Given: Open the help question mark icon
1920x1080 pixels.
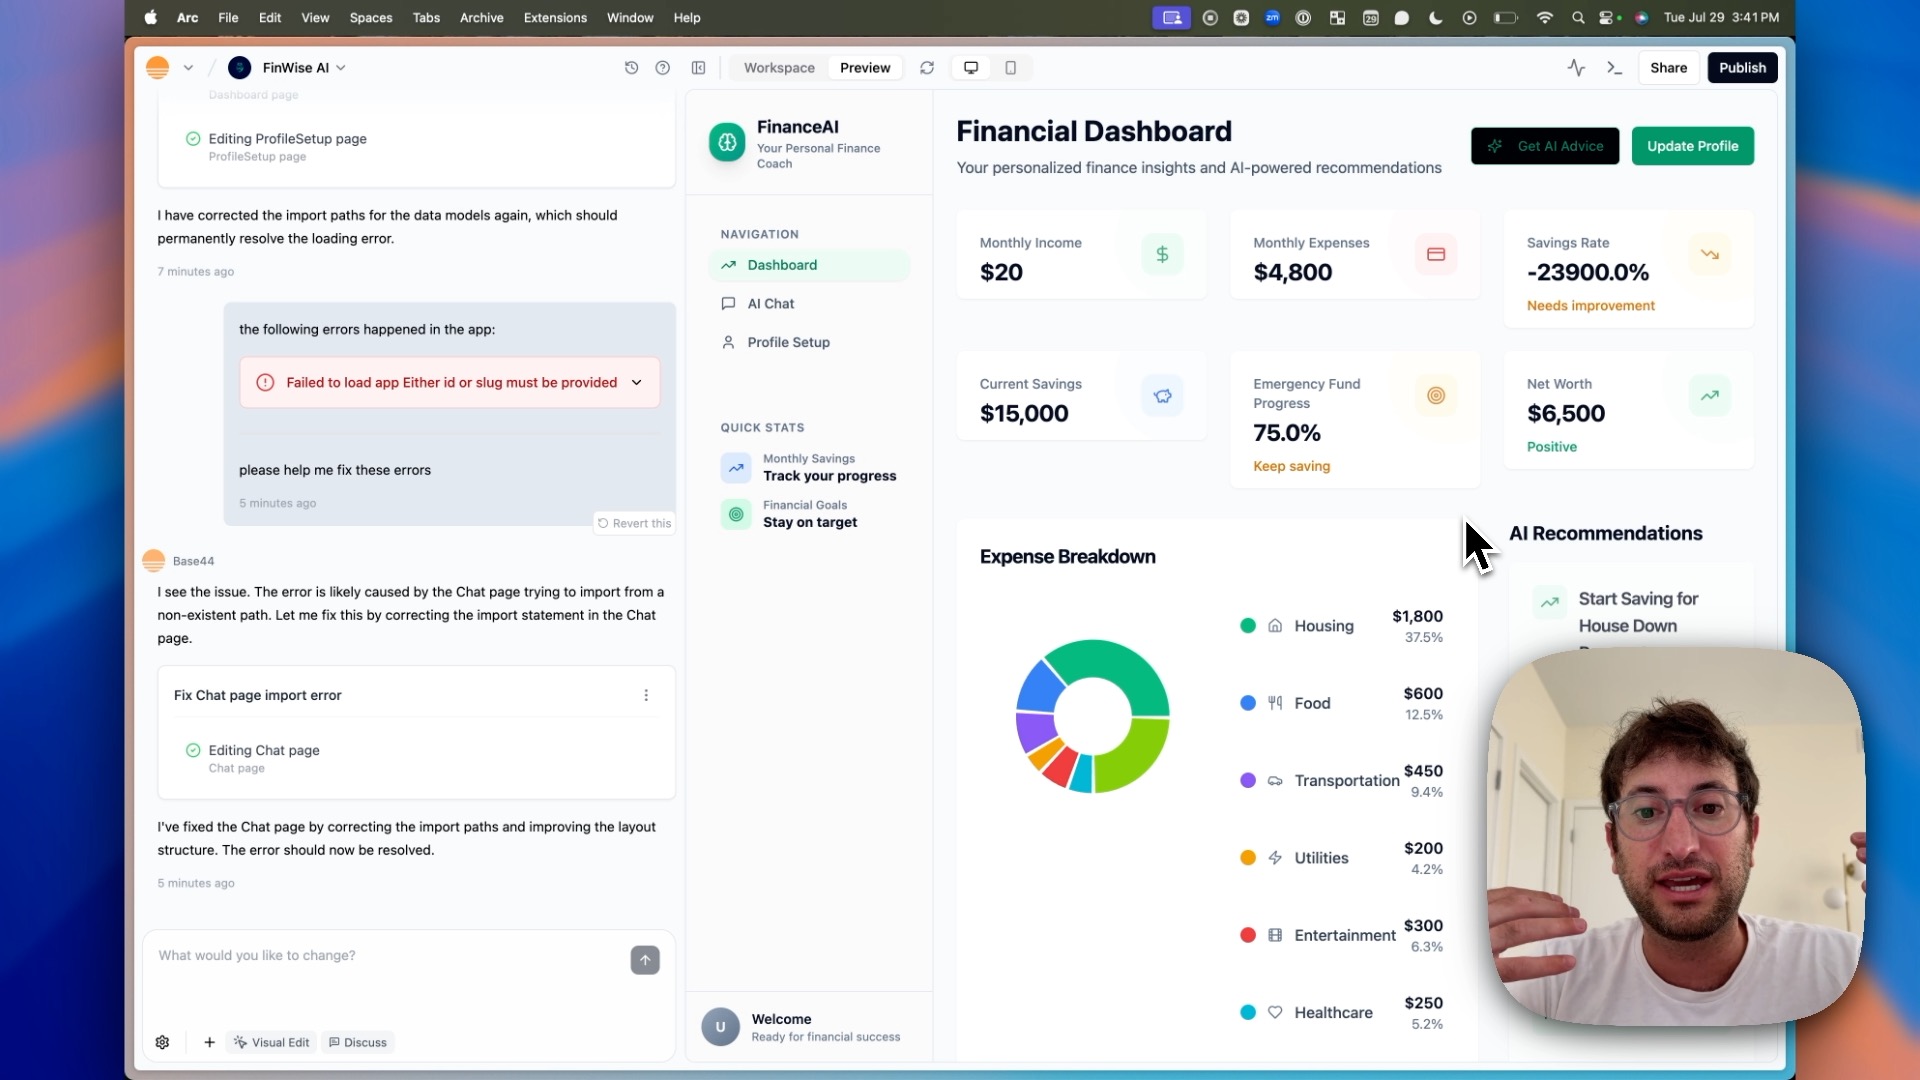Looking at the screenshot, I should click(662, 68).
